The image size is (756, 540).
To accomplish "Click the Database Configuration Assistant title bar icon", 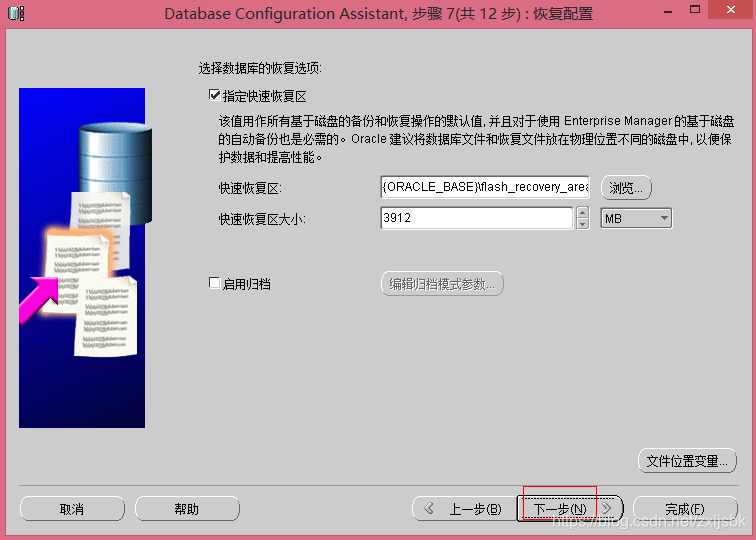I will [x=16, y=13].
